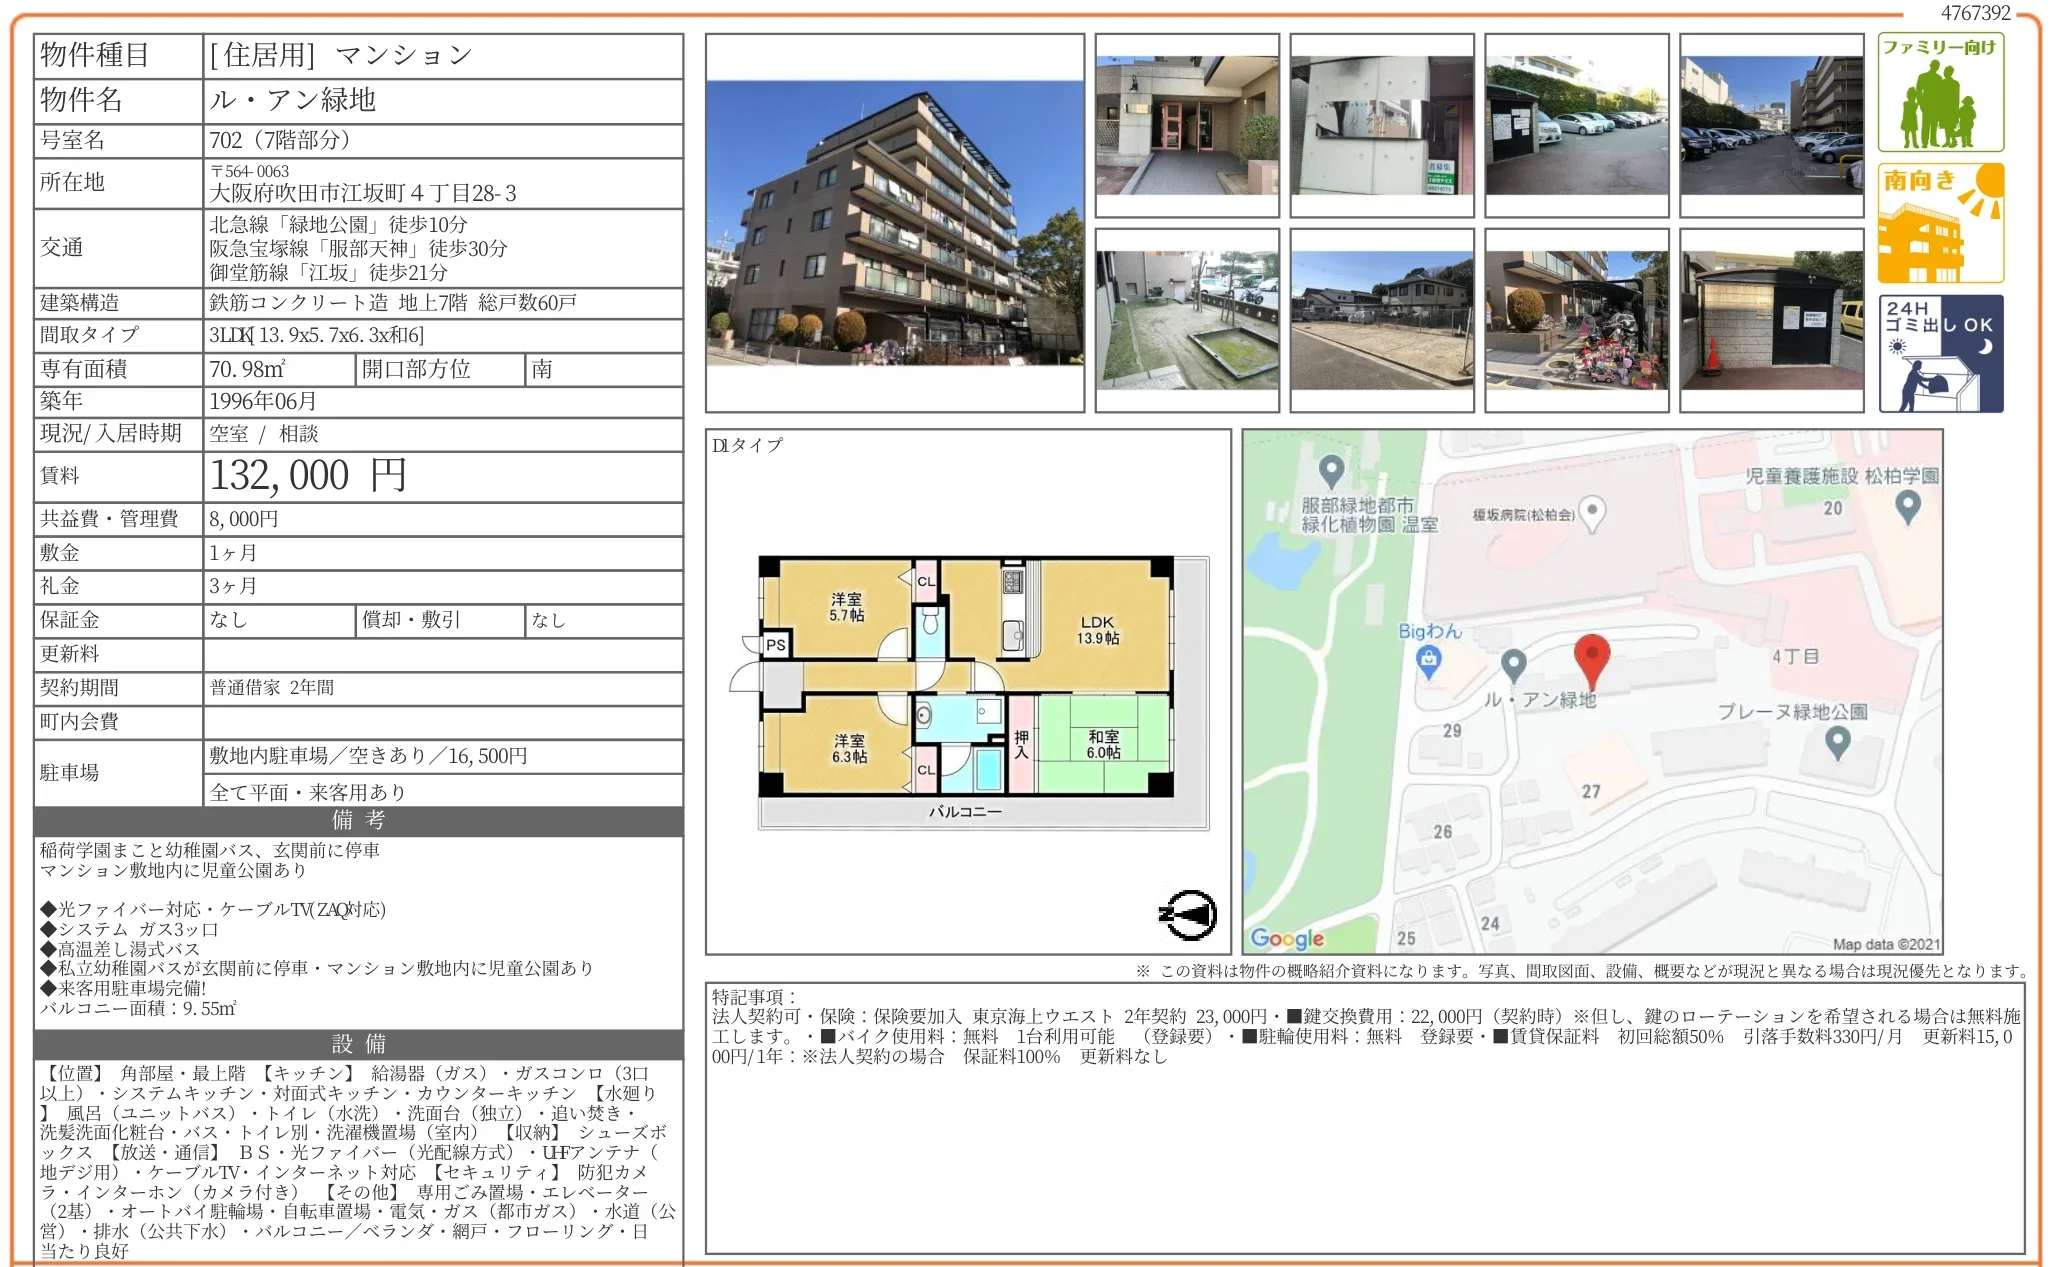Open the building exterior photo

pos(895,225)
